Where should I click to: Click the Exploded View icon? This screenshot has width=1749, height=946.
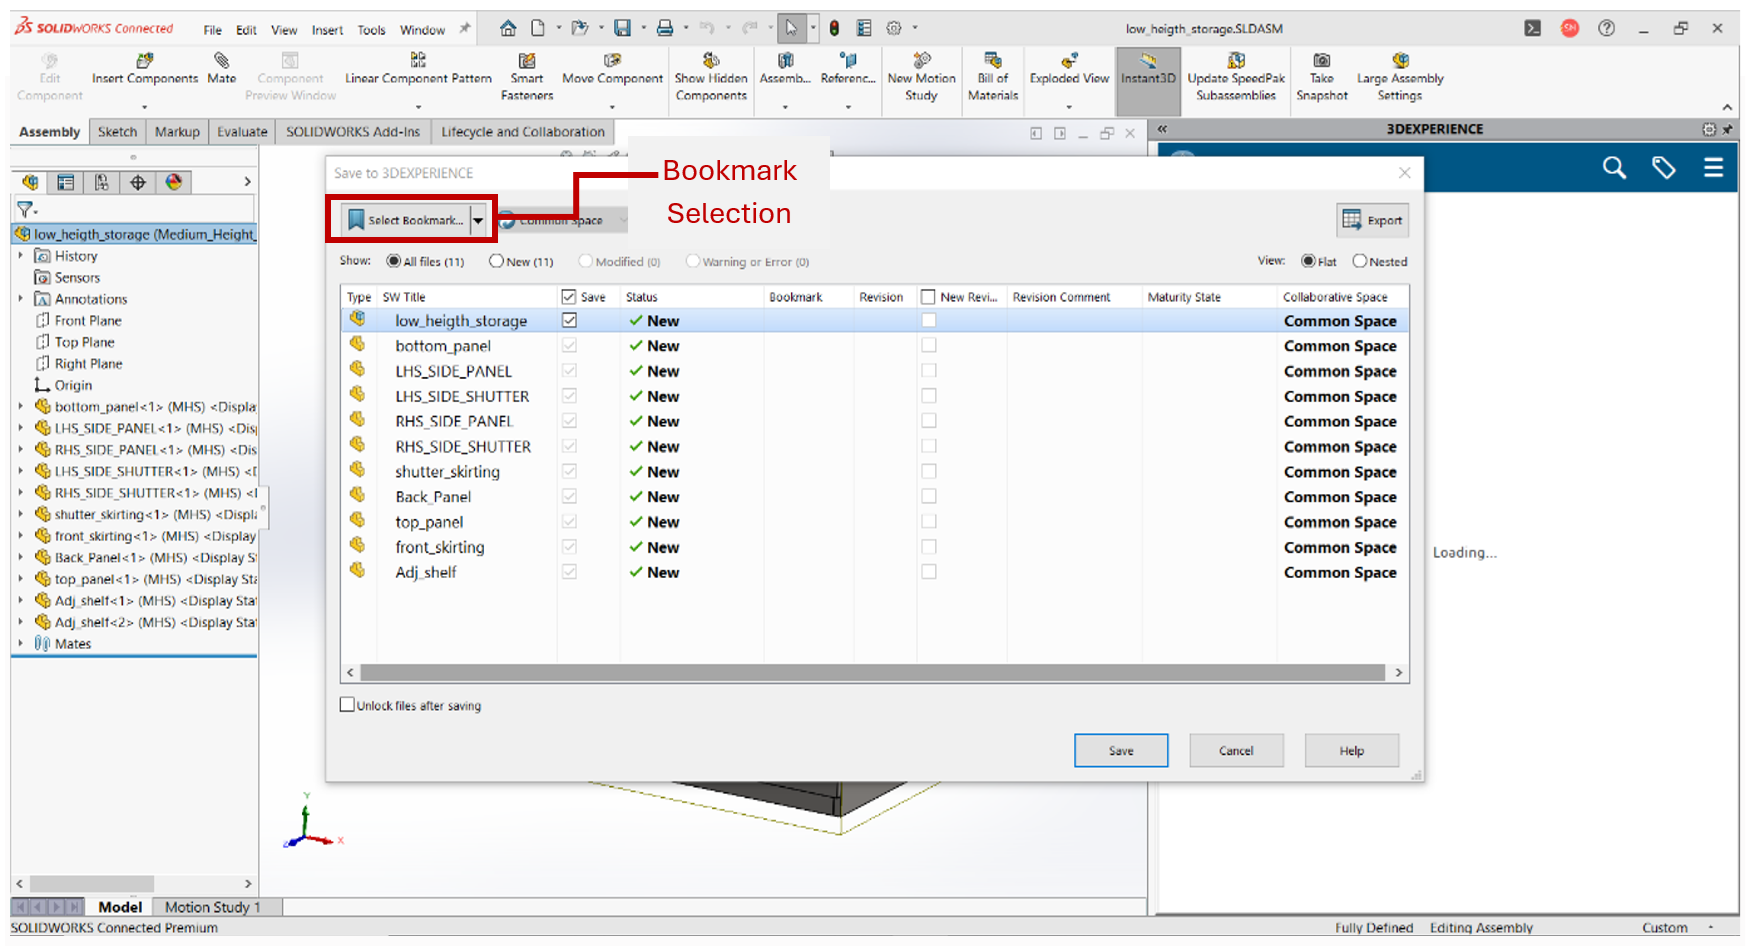tap(1069, 62)
